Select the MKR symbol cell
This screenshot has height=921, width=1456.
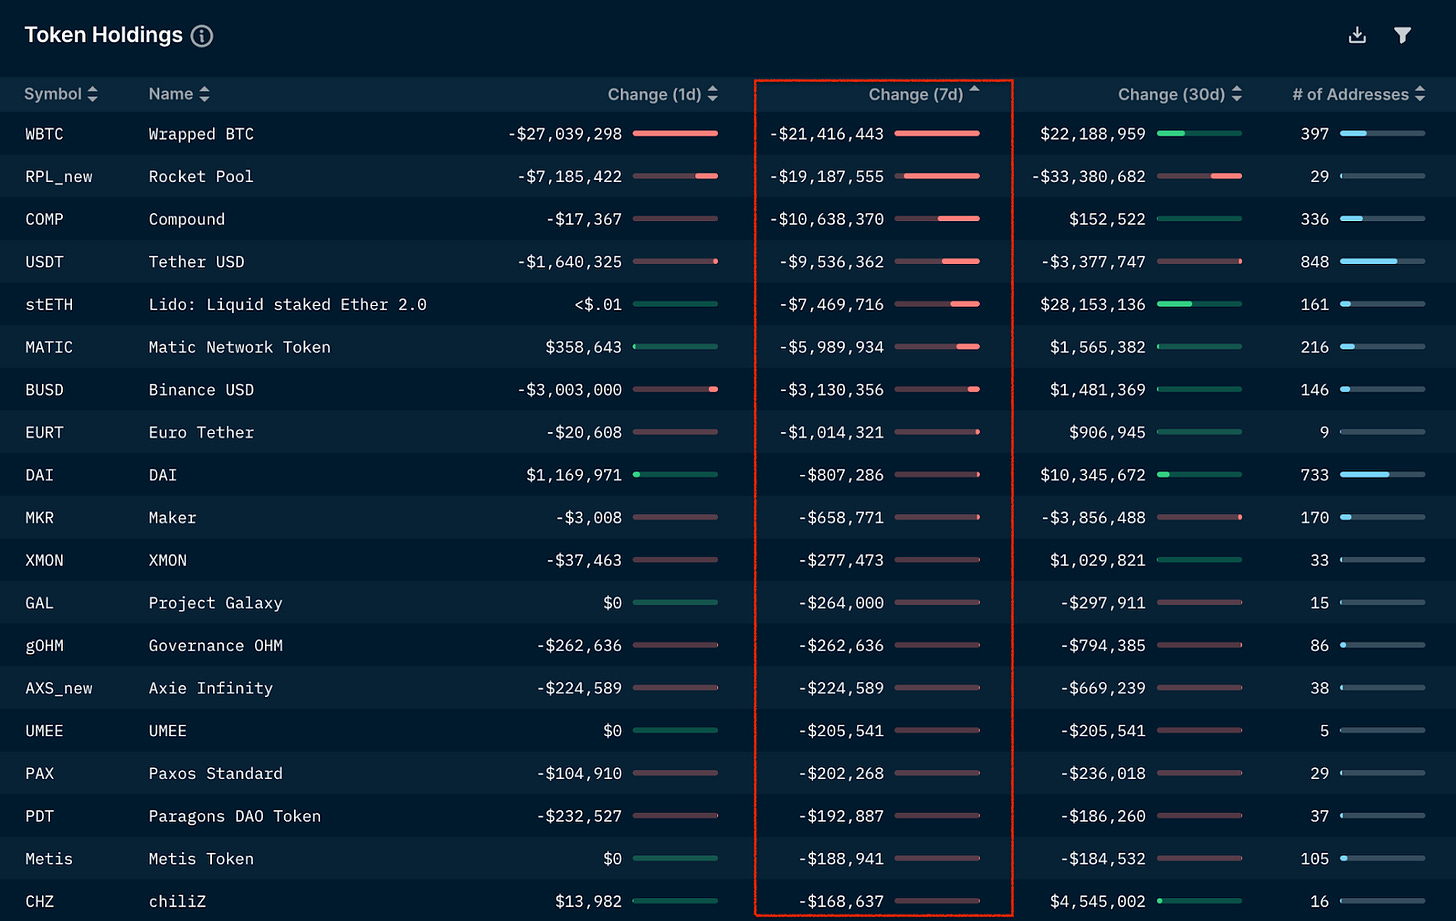coord(40,518)
